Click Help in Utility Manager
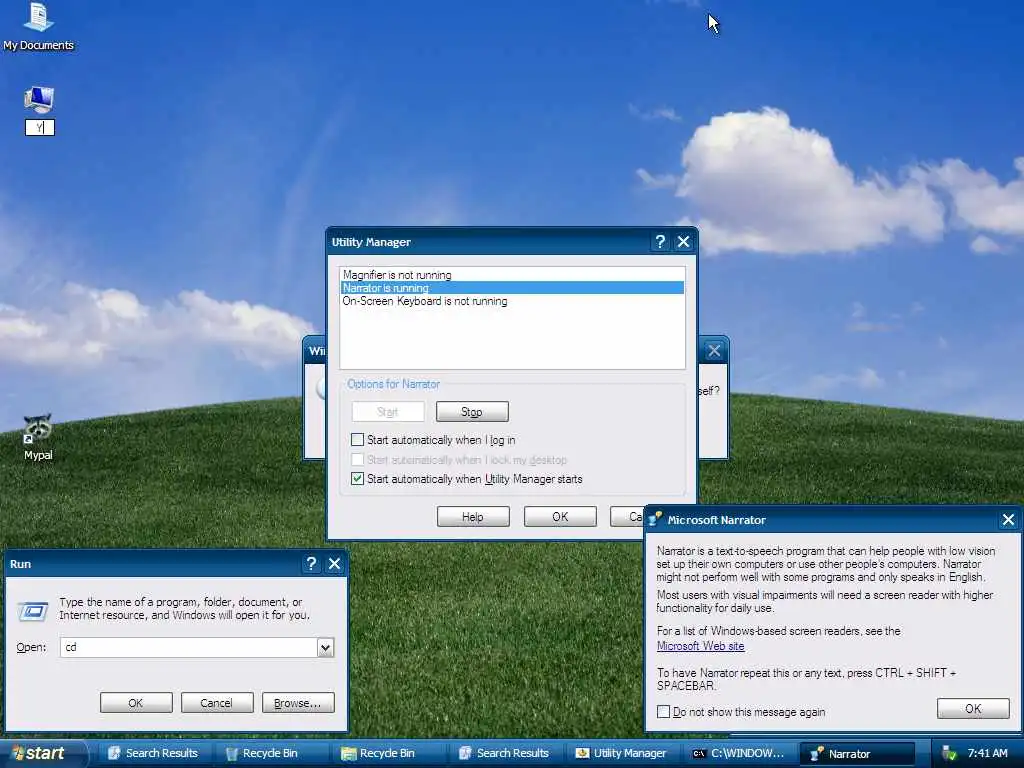 pos(473,517)
